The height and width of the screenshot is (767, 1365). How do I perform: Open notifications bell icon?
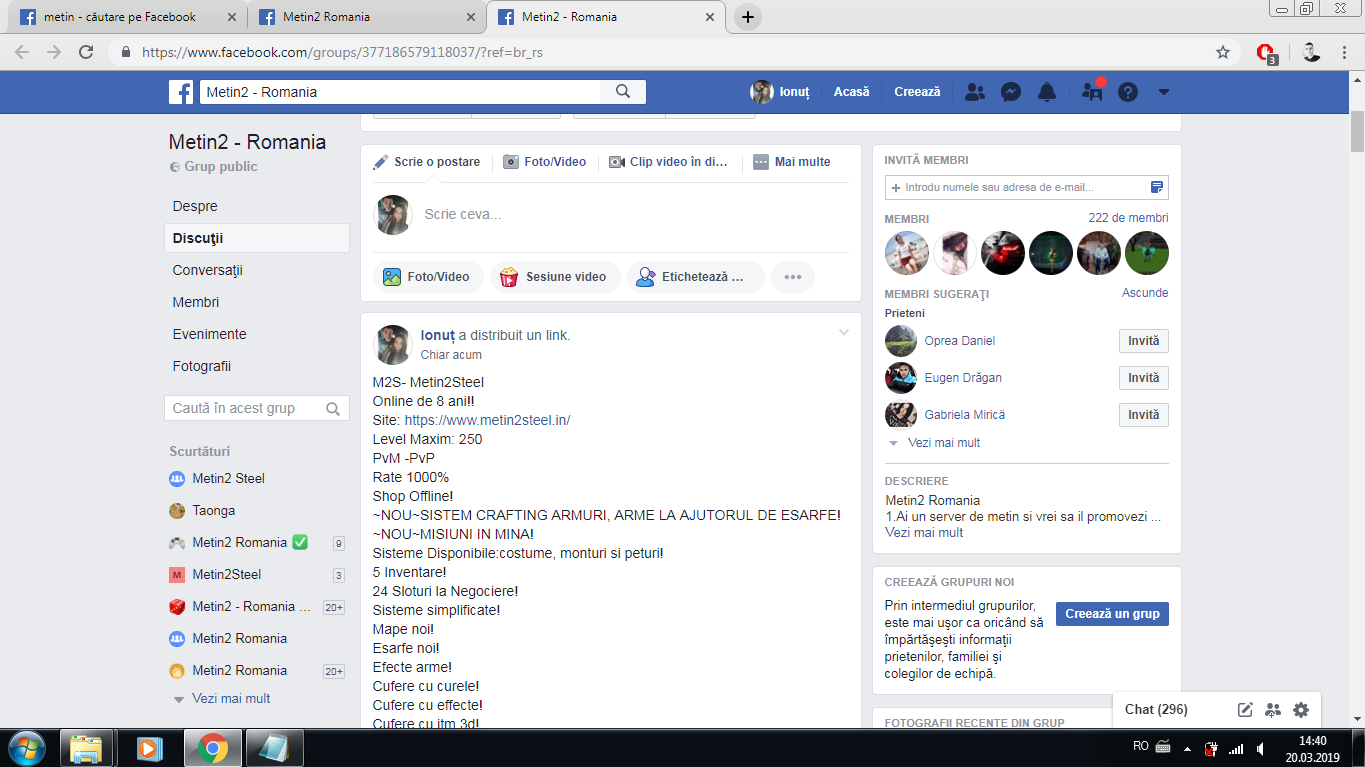click(x=1047, y=92)
